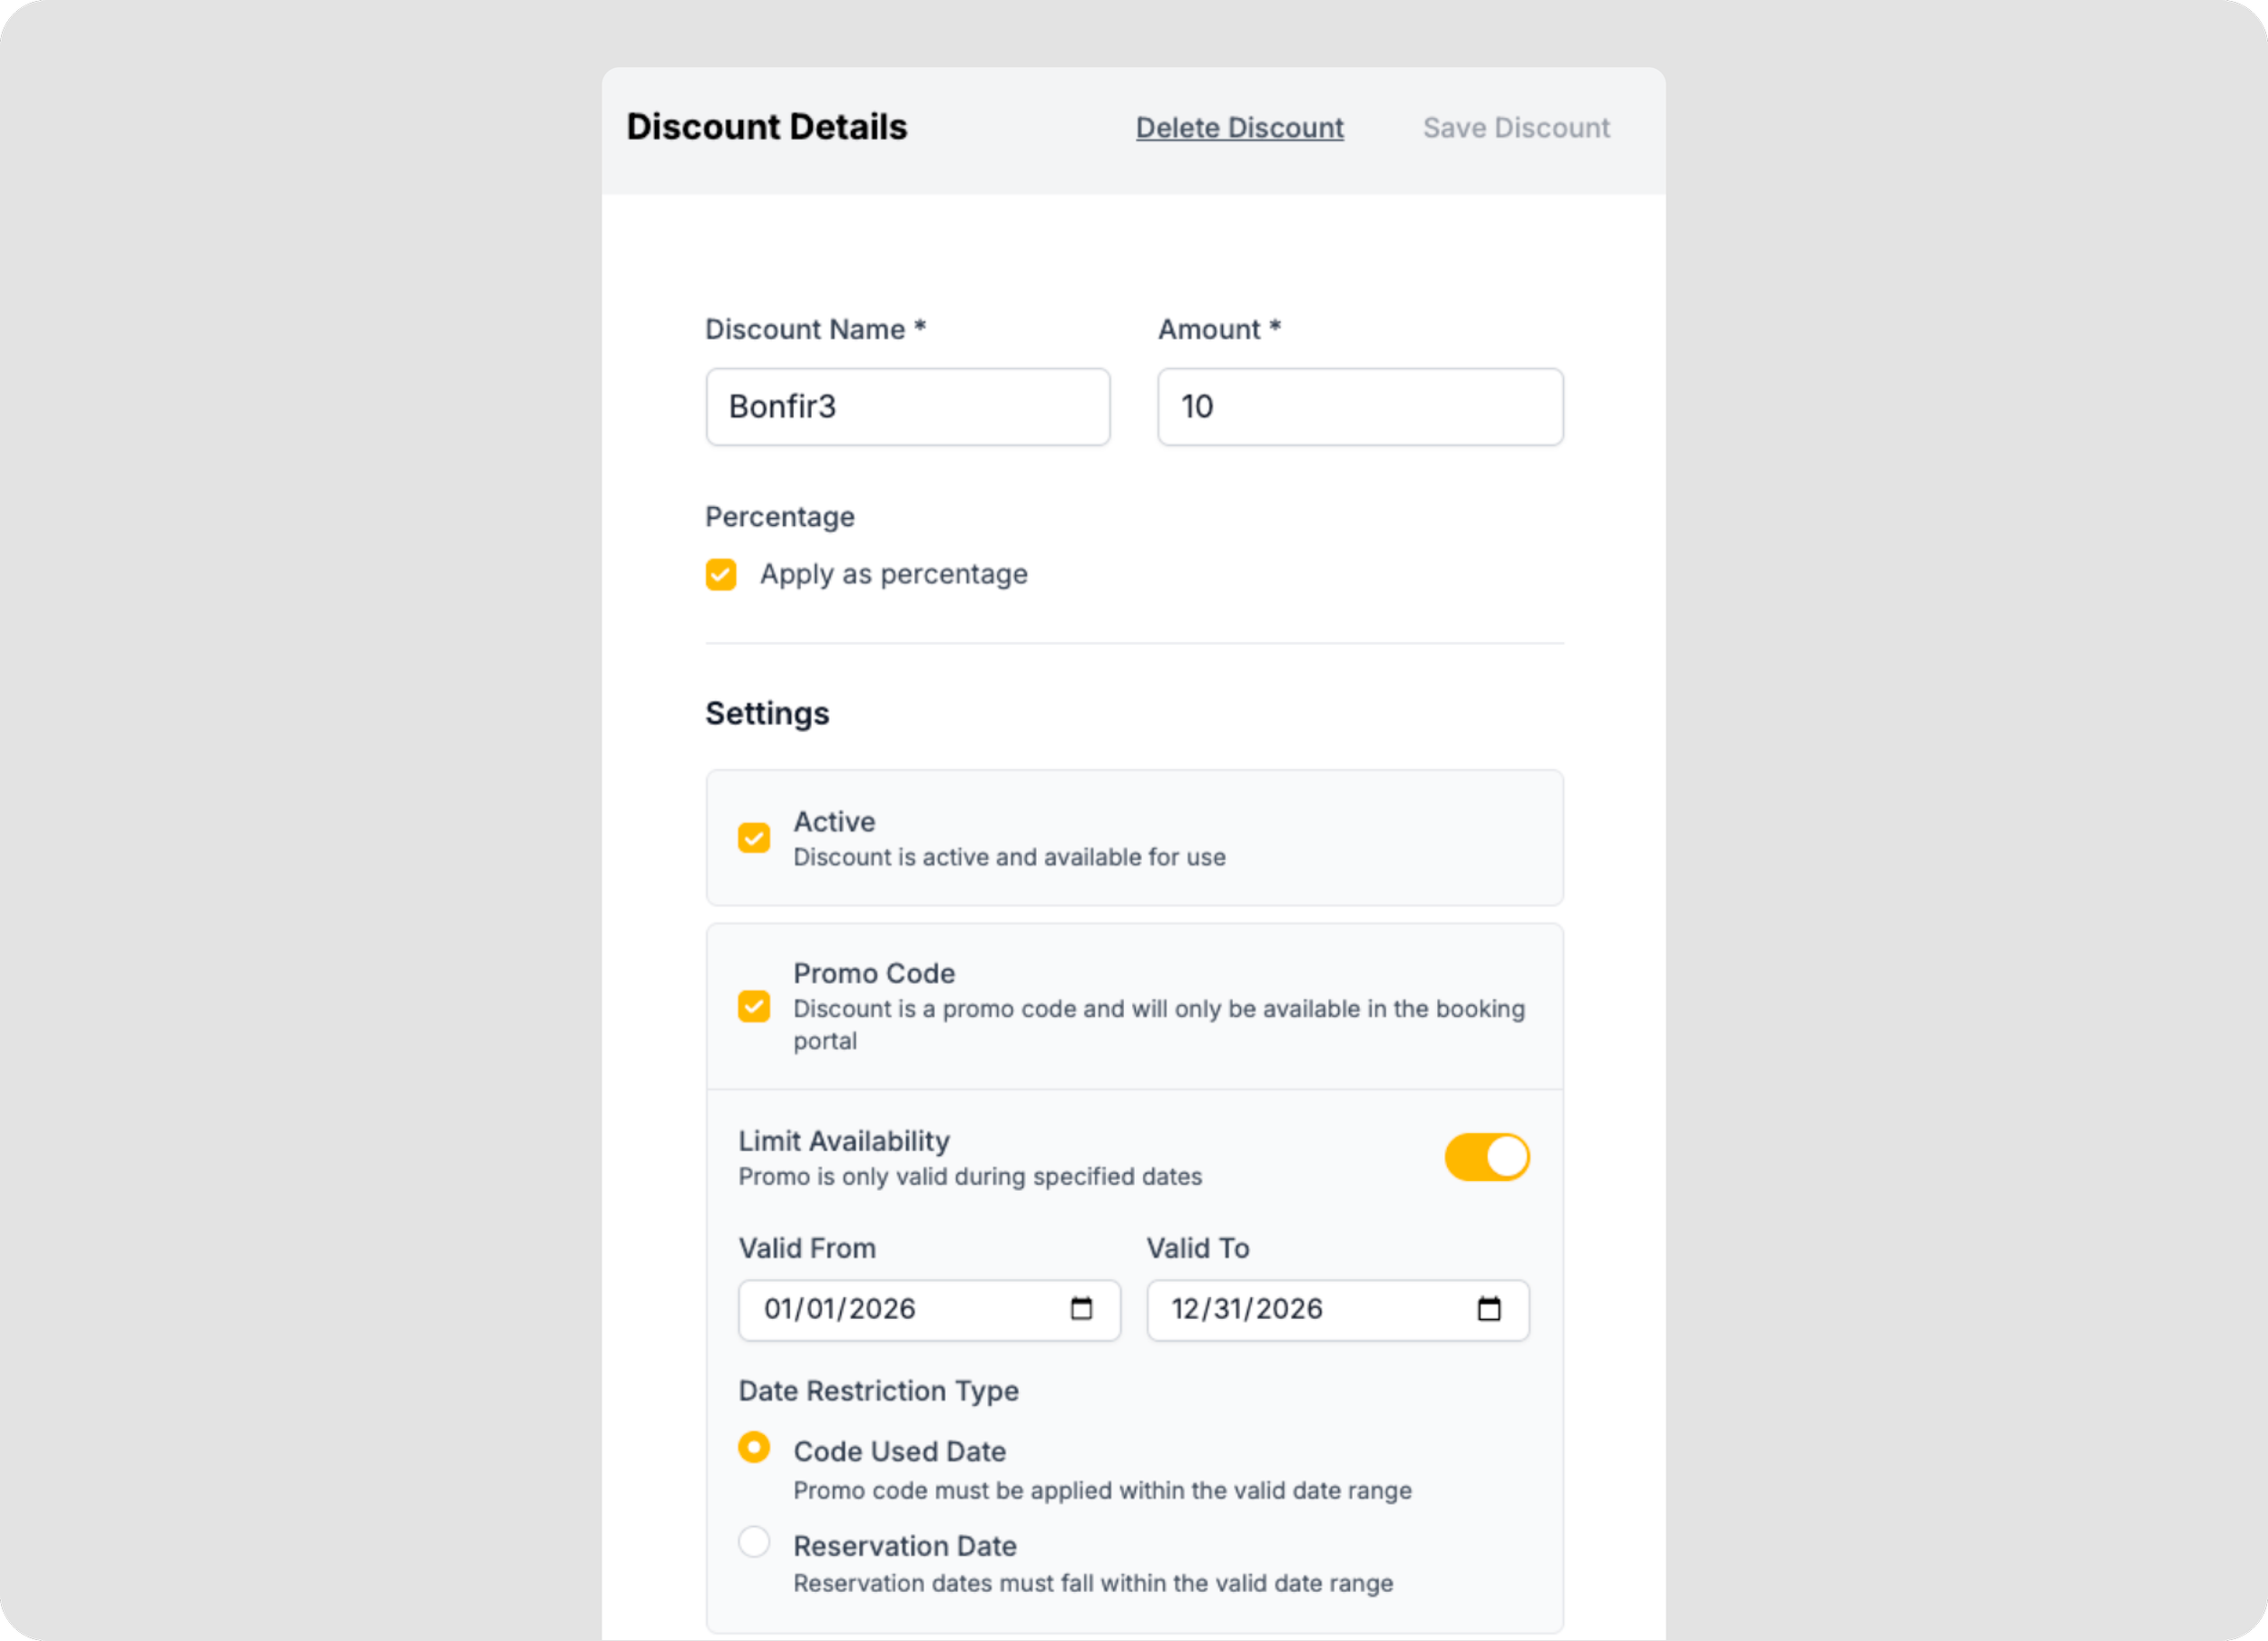The height and width of the screenshot is (1641, 2268).
Task: Click the Active setting label
Action: pos(835,822)
